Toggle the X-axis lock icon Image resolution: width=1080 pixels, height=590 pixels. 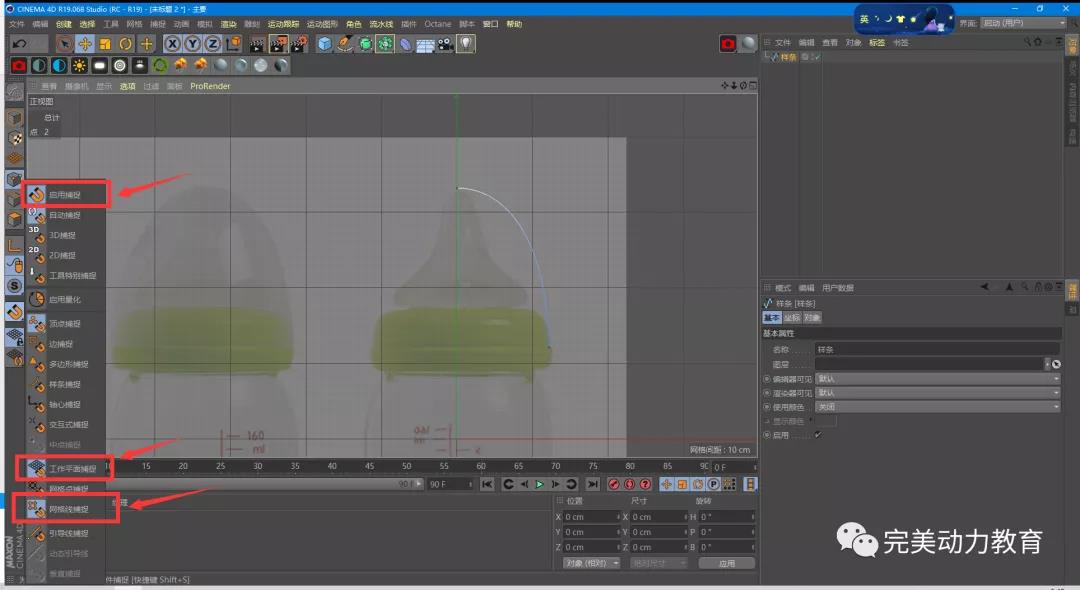[173, 44]
